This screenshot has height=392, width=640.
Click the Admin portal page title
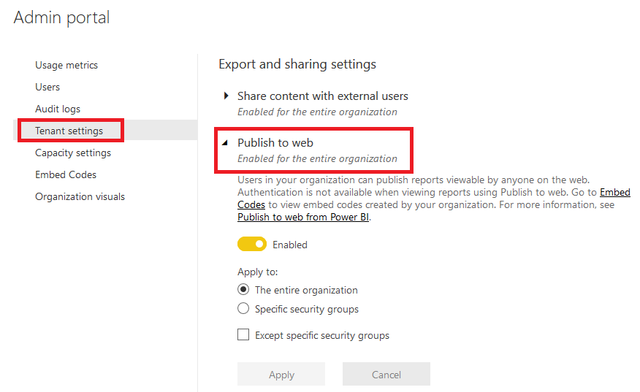point(62,18)
